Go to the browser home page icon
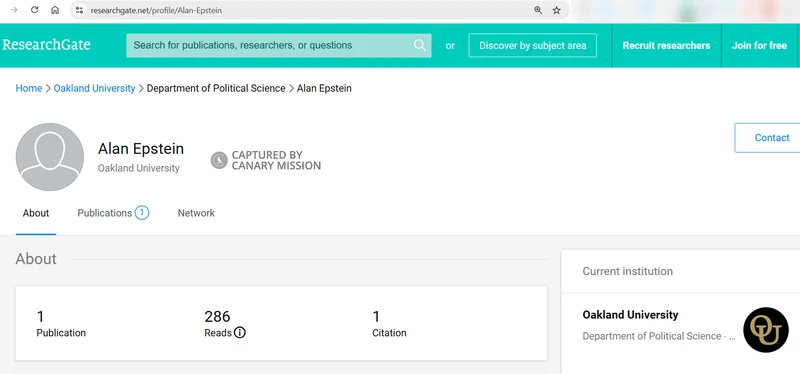 55,10
